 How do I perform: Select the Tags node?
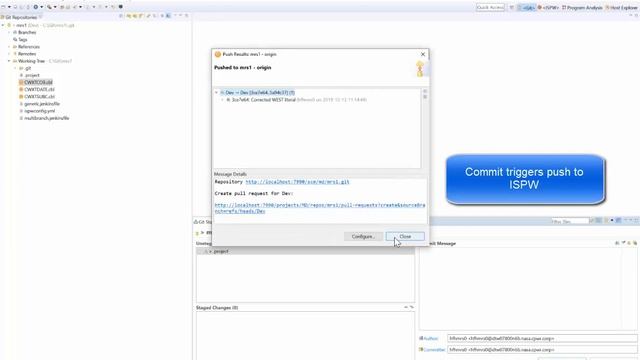pos(22,40)
